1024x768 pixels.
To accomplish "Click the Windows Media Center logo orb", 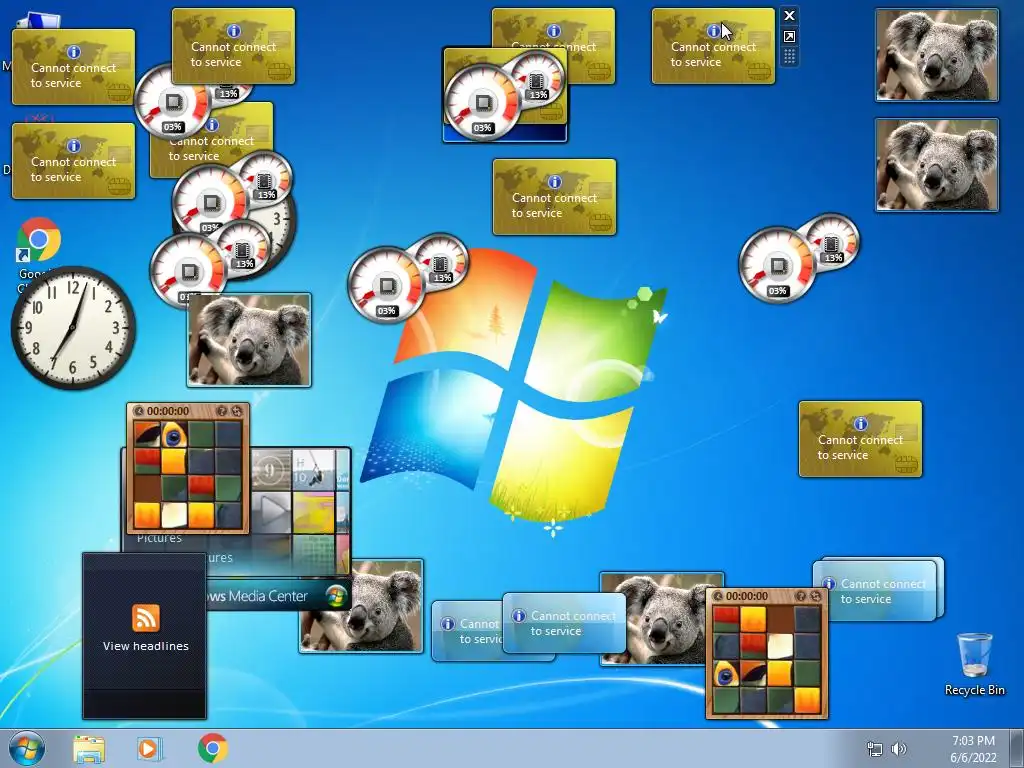I will [336, 596].
